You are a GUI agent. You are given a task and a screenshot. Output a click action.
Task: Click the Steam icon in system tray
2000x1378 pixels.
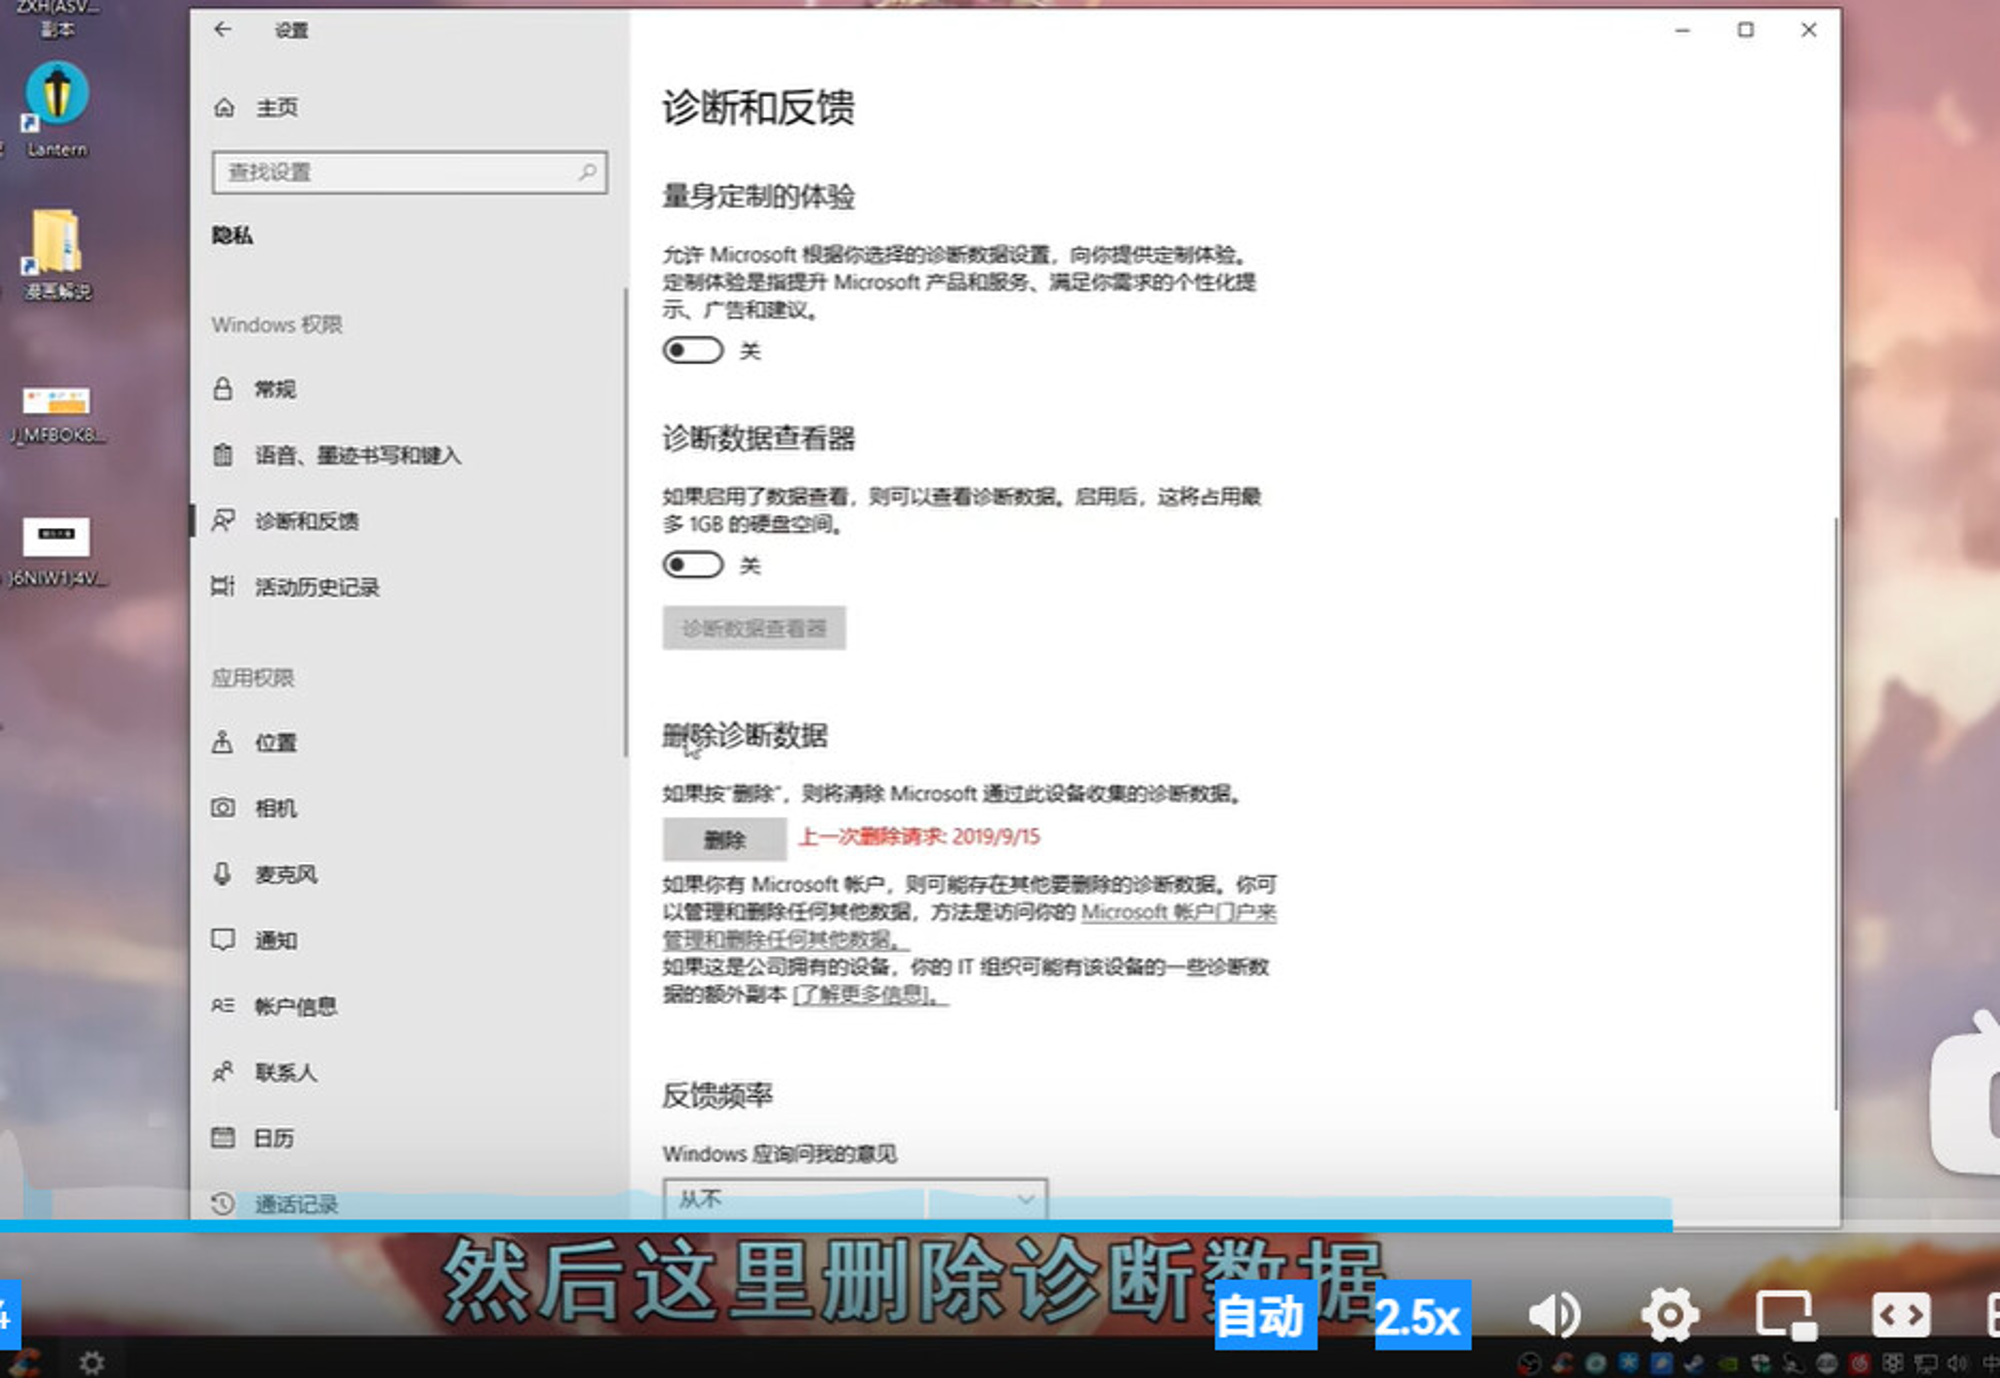pyautogui.click(x=1694, y=1363)
